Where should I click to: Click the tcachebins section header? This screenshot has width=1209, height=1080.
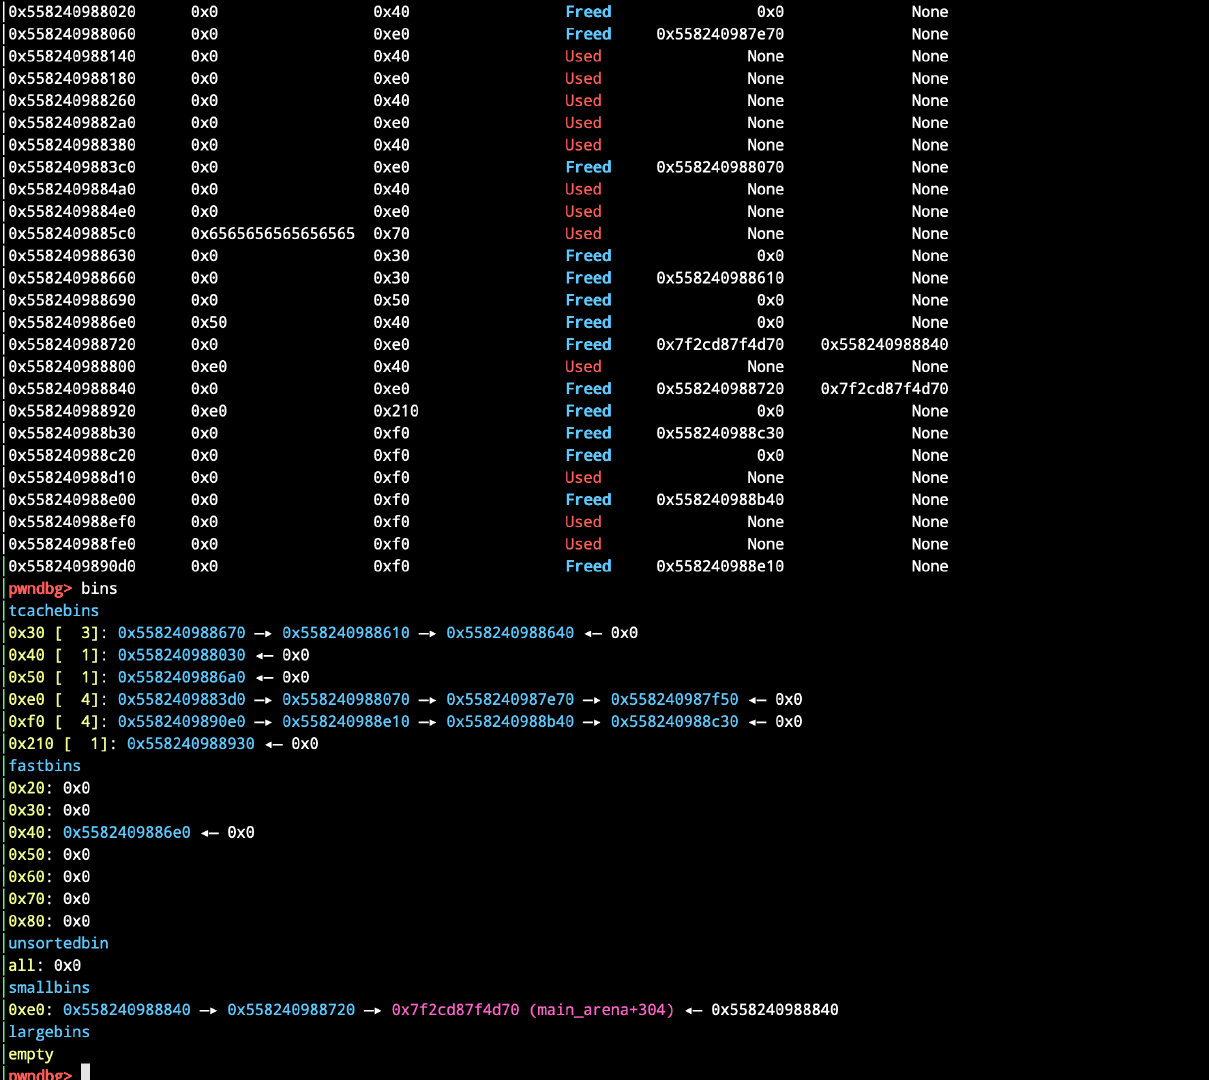pos(54,610)
